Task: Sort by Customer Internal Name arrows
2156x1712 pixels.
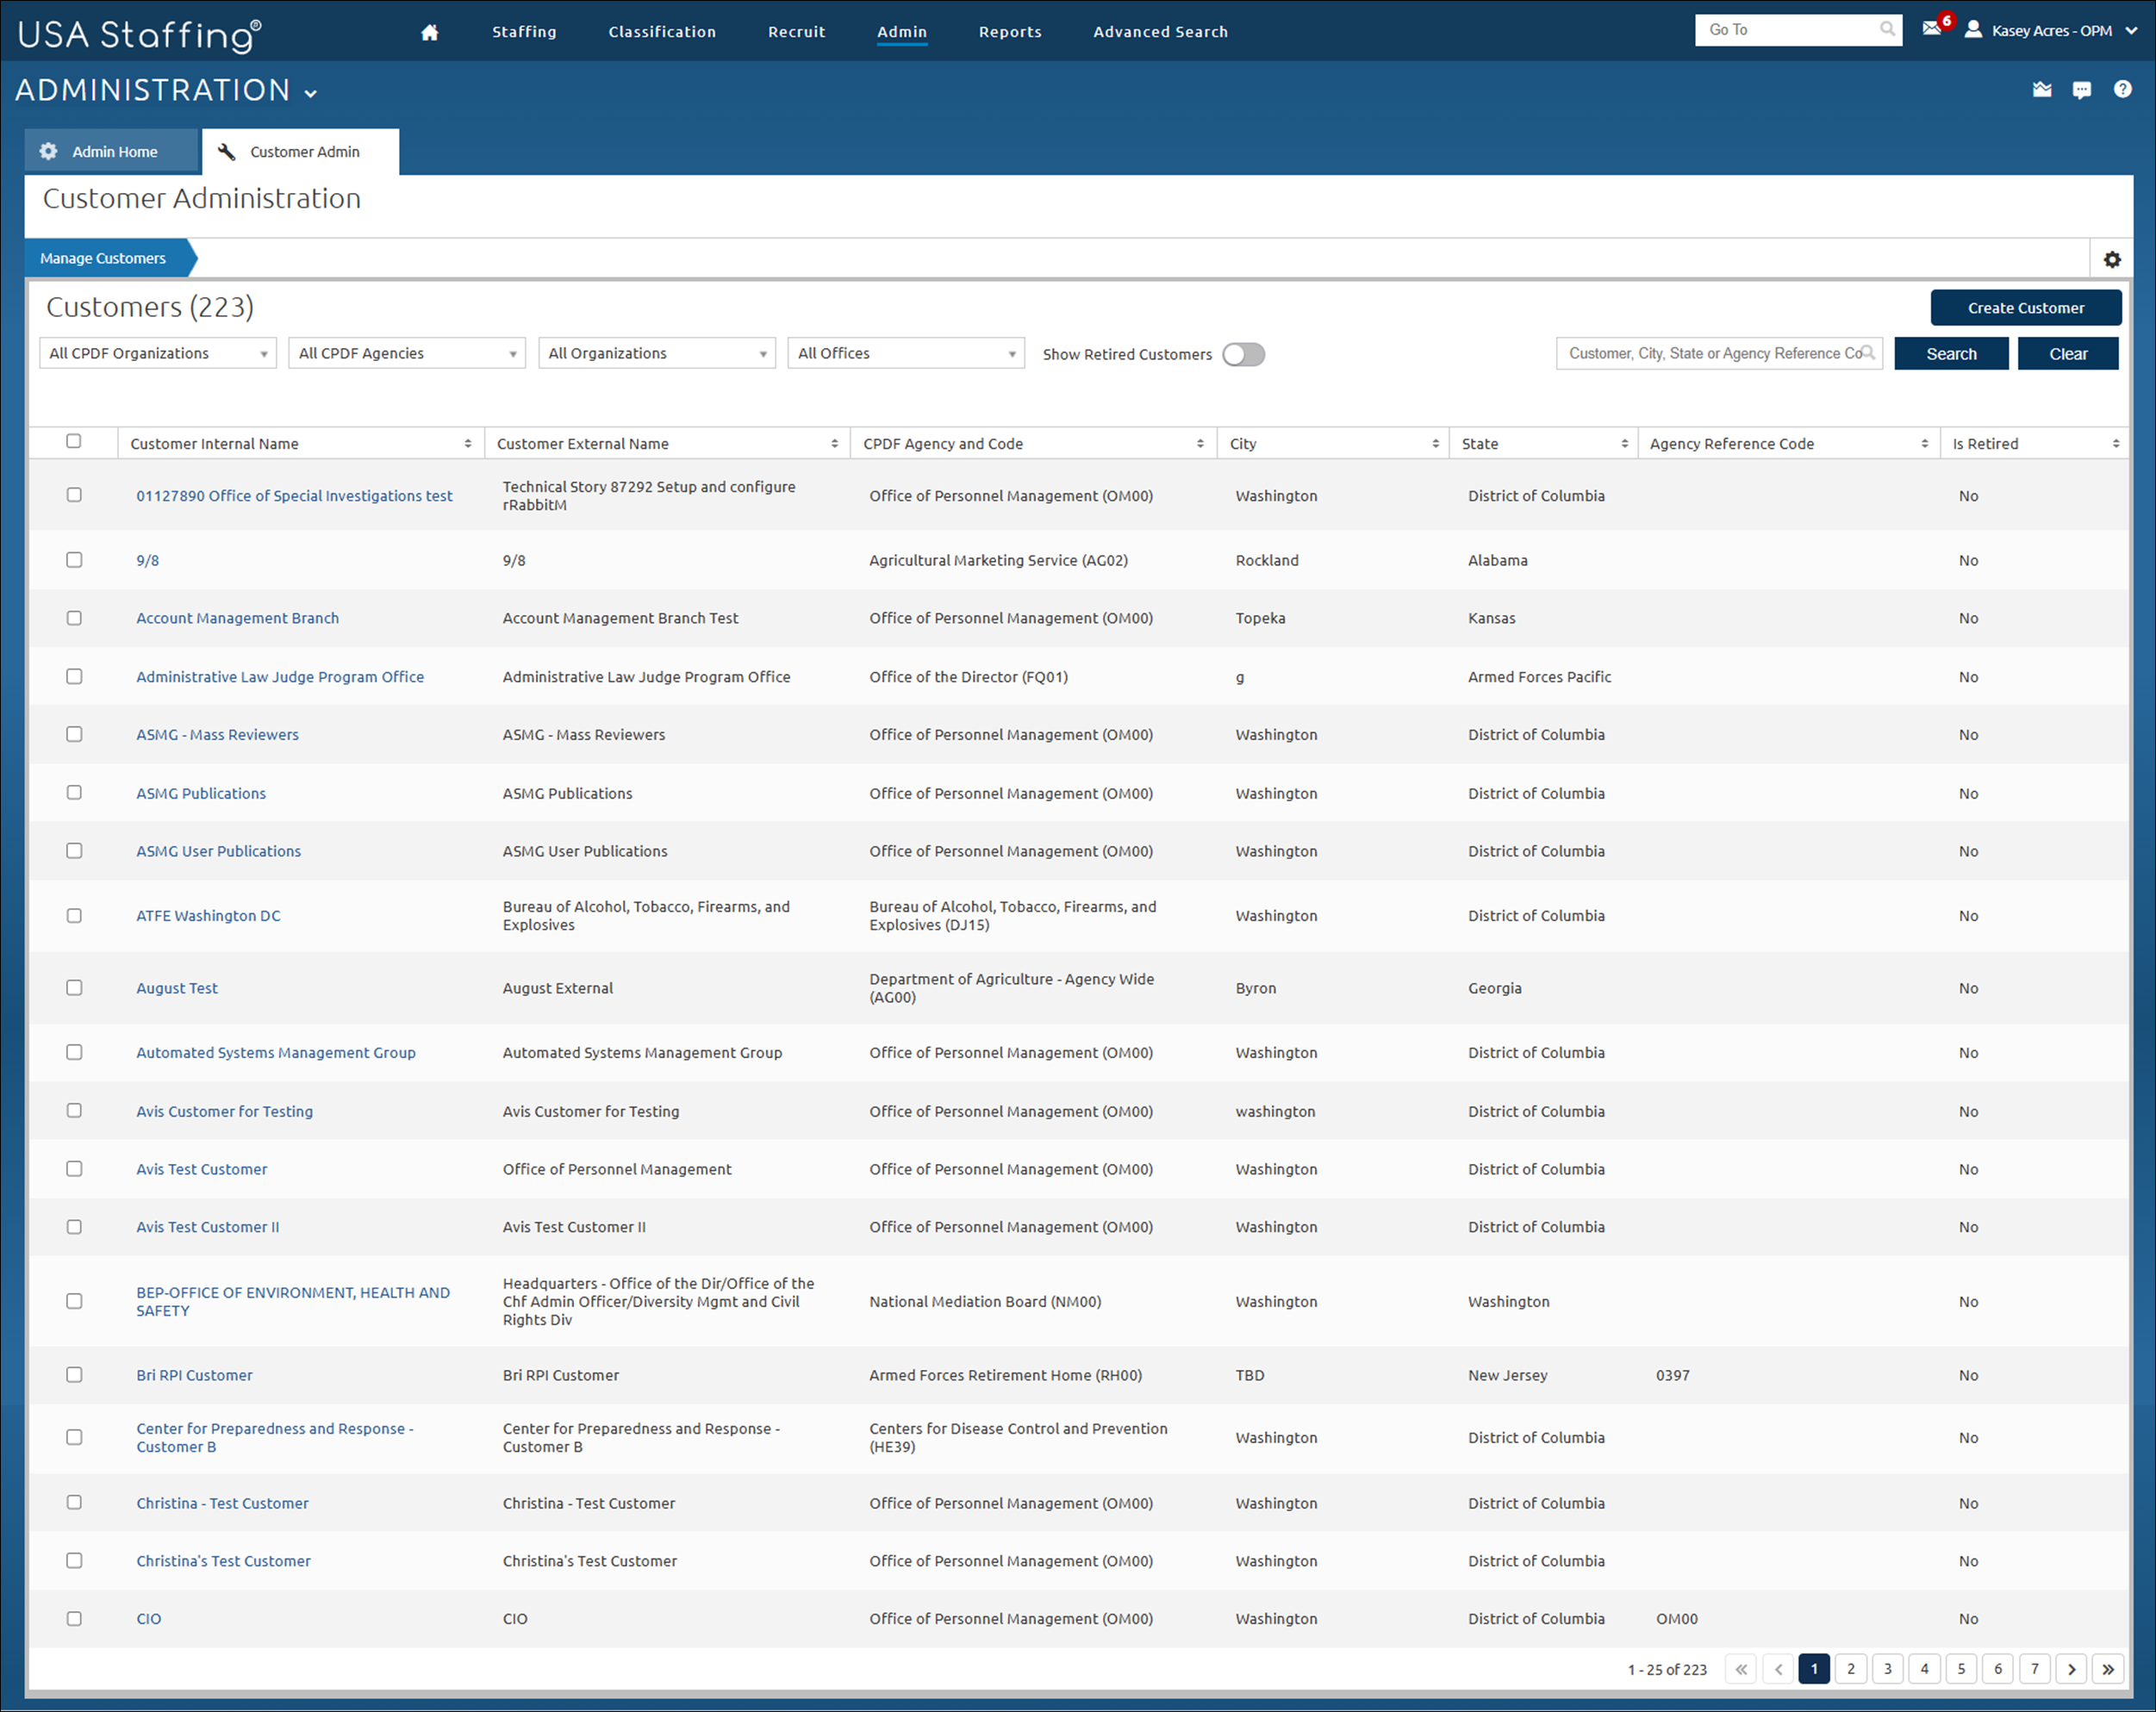Action: point(468,444)
